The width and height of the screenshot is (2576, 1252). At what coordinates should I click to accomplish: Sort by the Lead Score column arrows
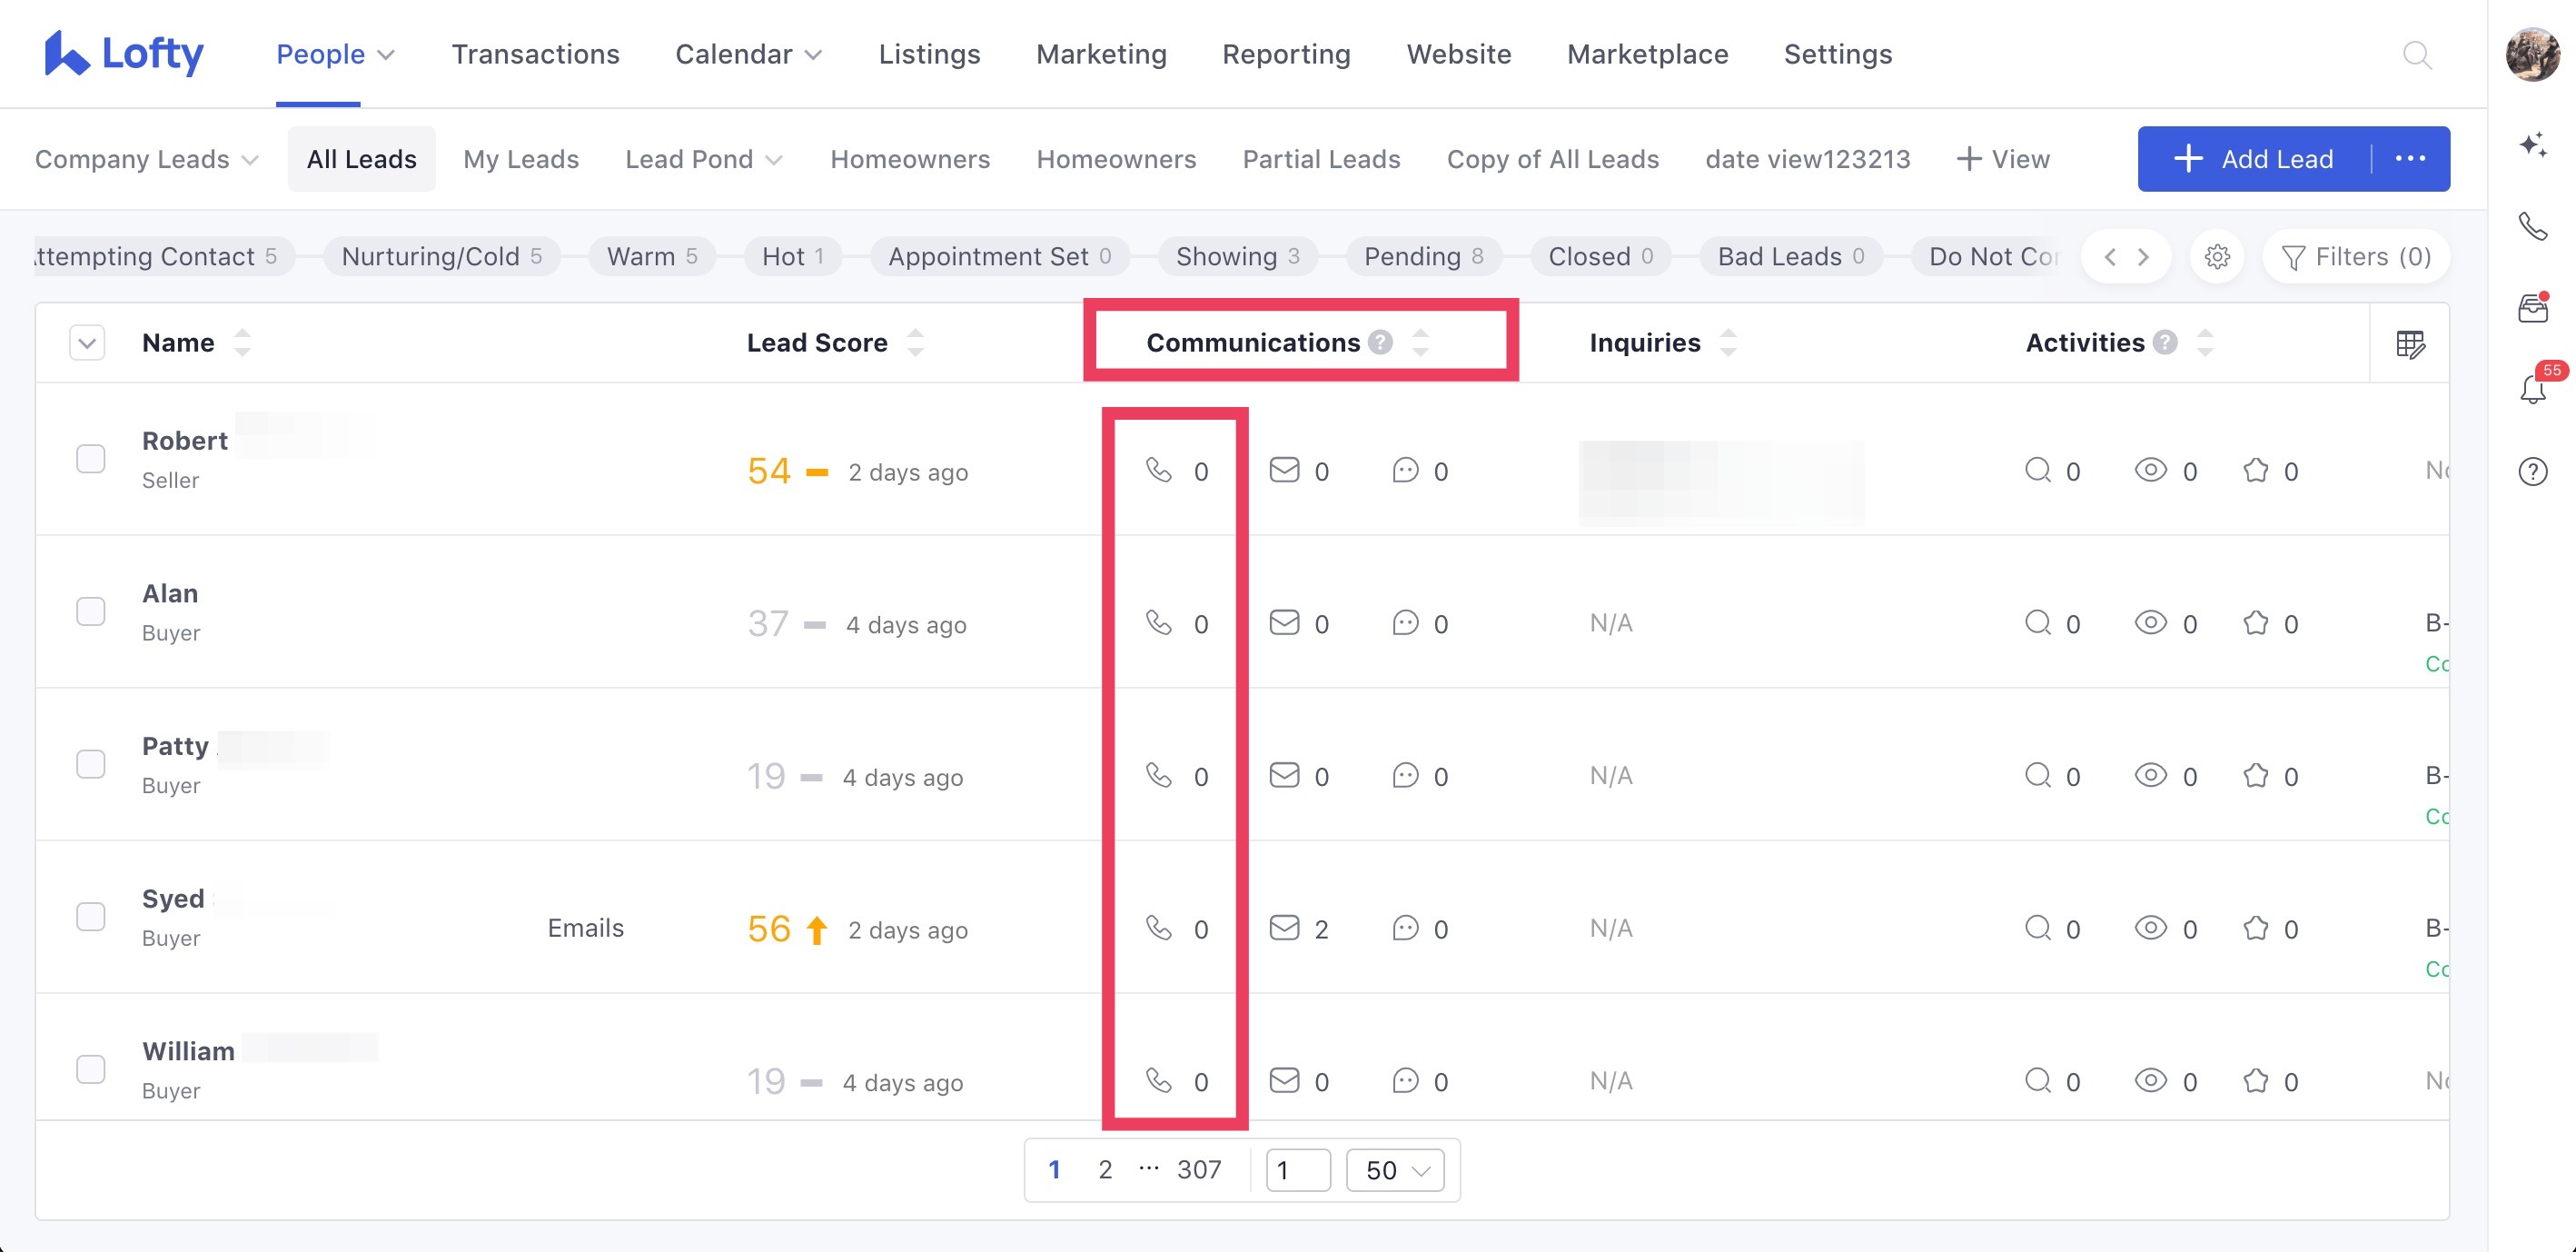coord(915,343)
